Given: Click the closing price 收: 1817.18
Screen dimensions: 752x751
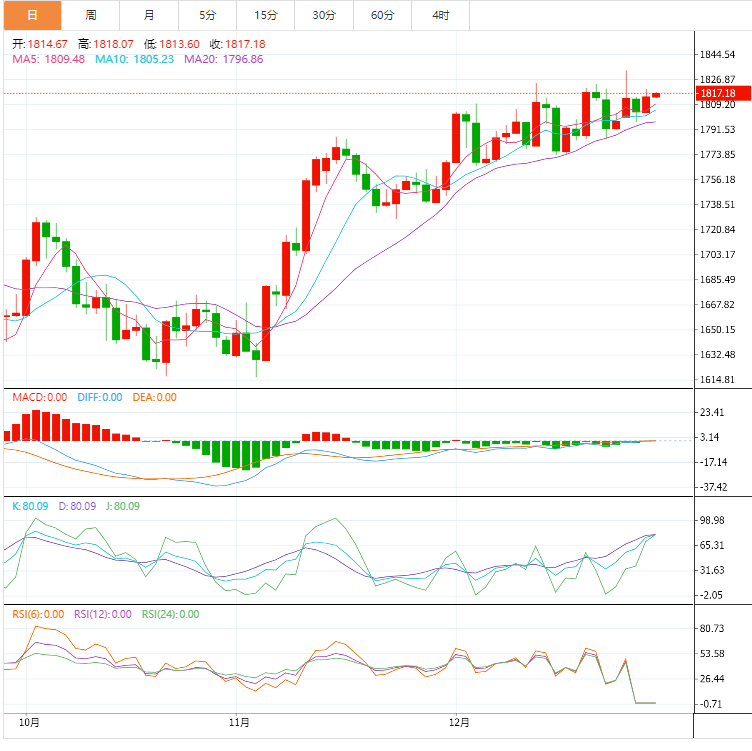Looking at the screenshot, I should pos(237,44).
